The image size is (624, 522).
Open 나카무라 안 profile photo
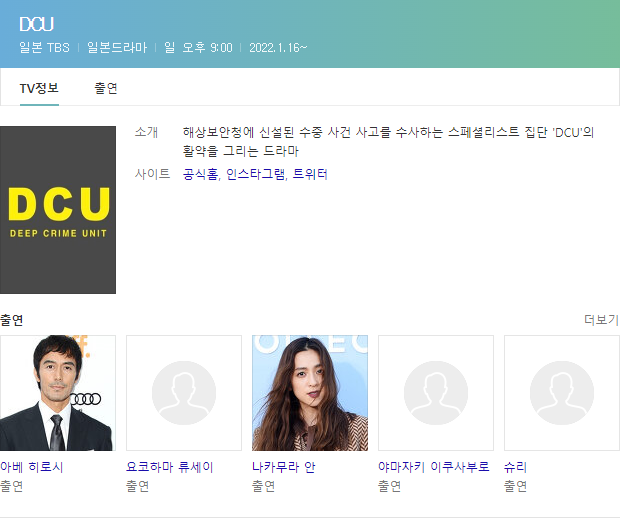(x=310, y=393)
